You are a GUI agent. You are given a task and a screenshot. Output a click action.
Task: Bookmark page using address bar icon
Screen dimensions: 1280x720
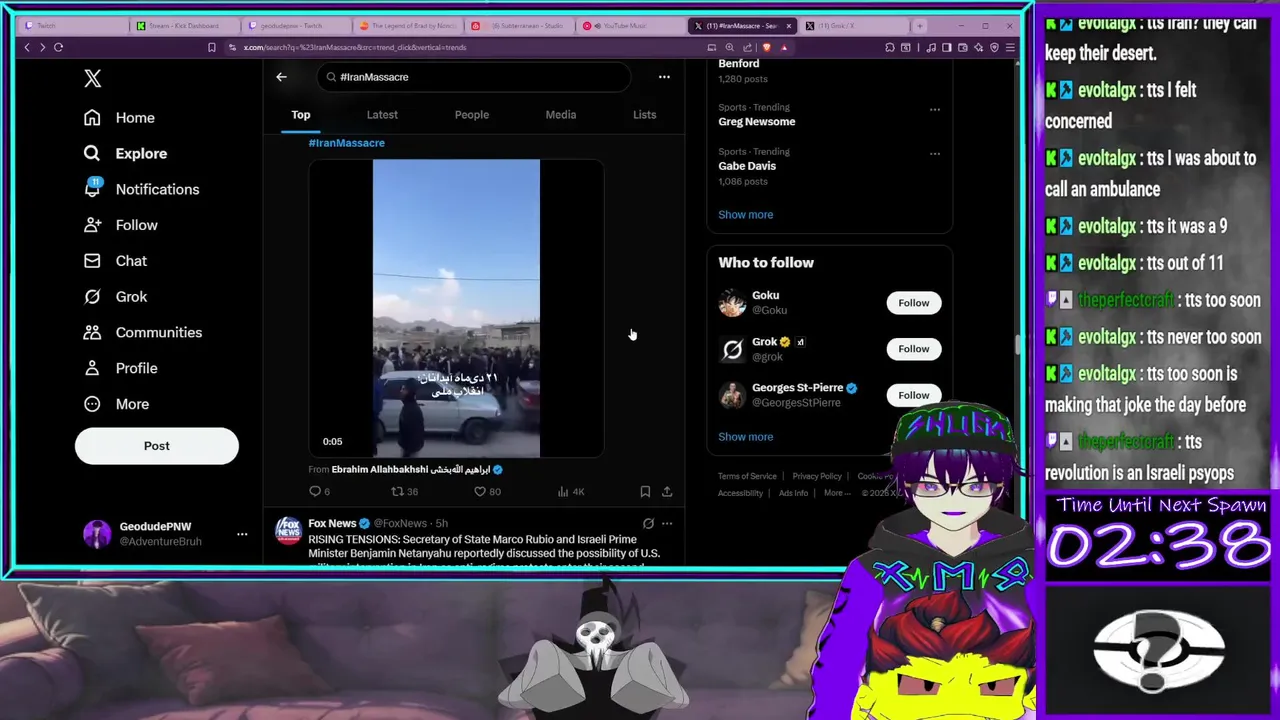point(211,47)
